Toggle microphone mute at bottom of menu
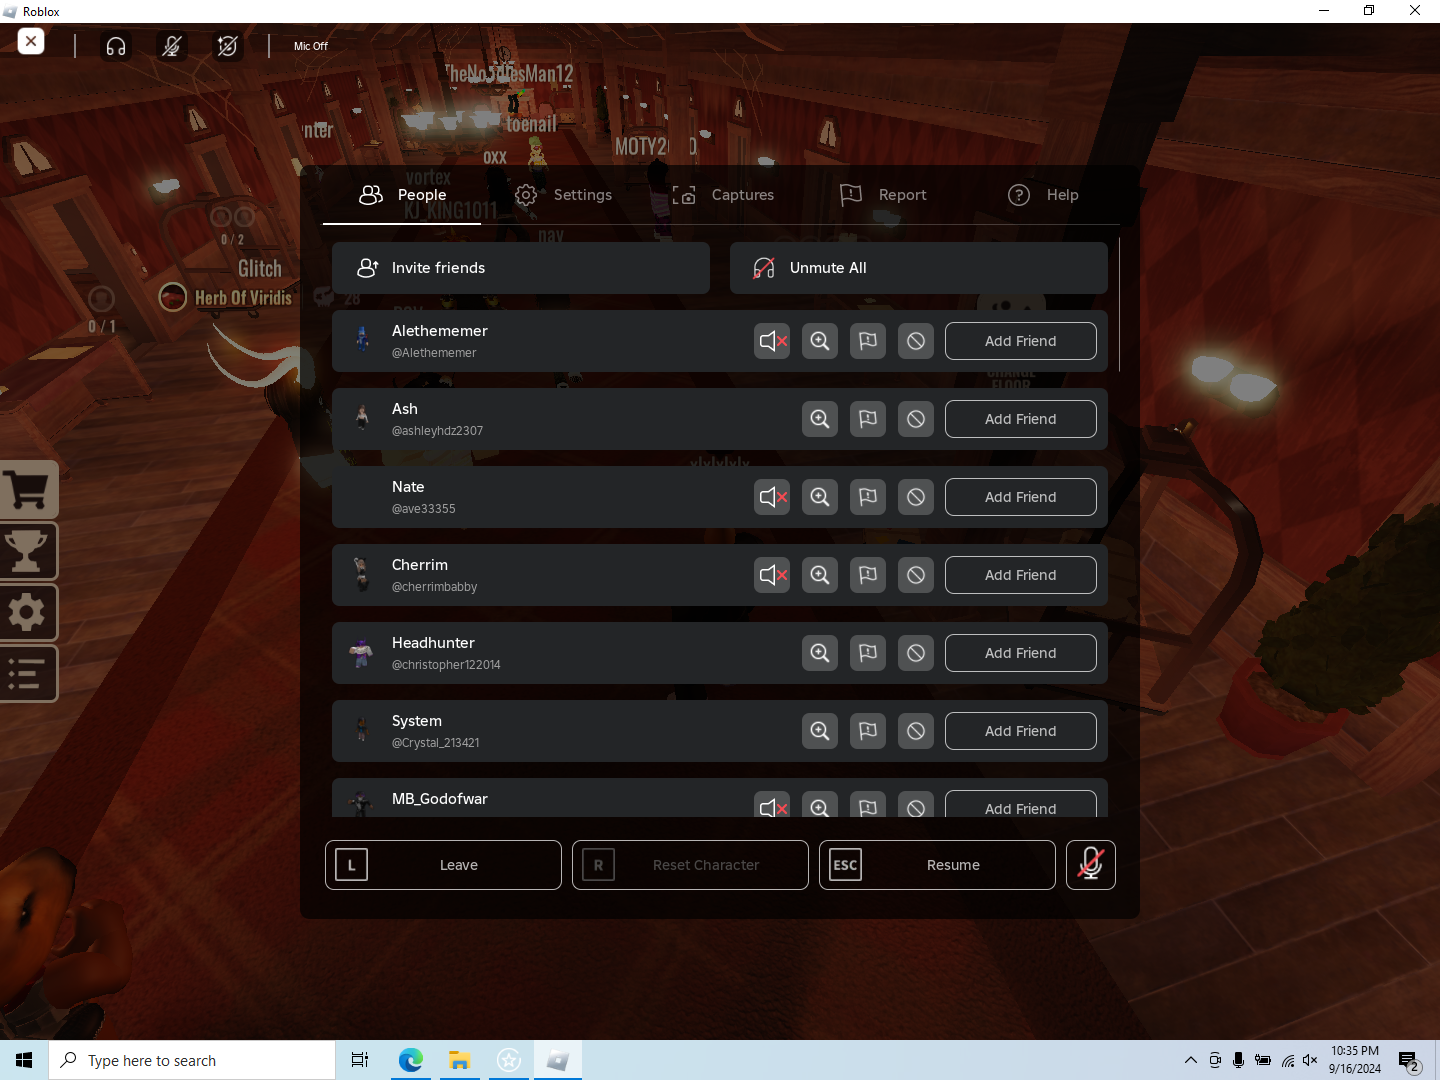This screenshot has width=1440, height=1080. coord(1091,865)
